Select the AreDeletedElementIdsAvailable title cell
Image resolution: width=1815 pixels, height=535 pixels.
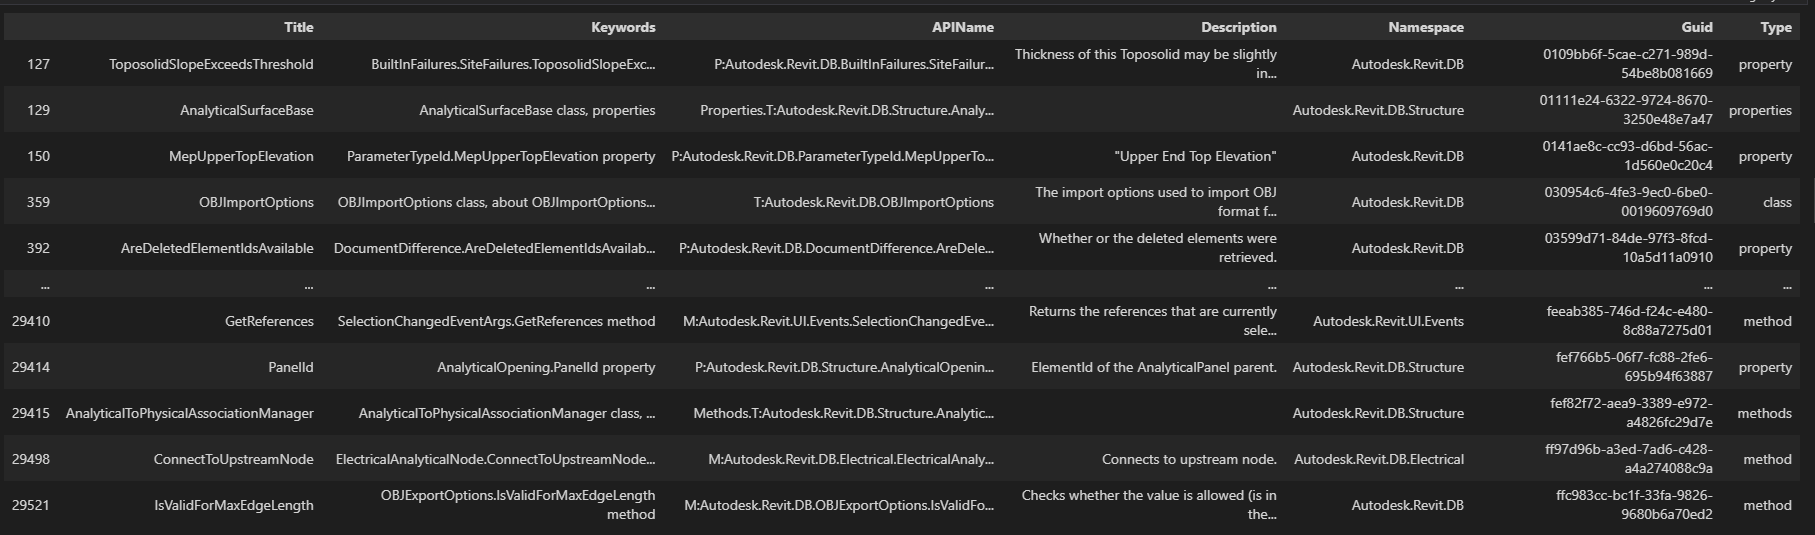pyautogui.click(x=217, y=248)
